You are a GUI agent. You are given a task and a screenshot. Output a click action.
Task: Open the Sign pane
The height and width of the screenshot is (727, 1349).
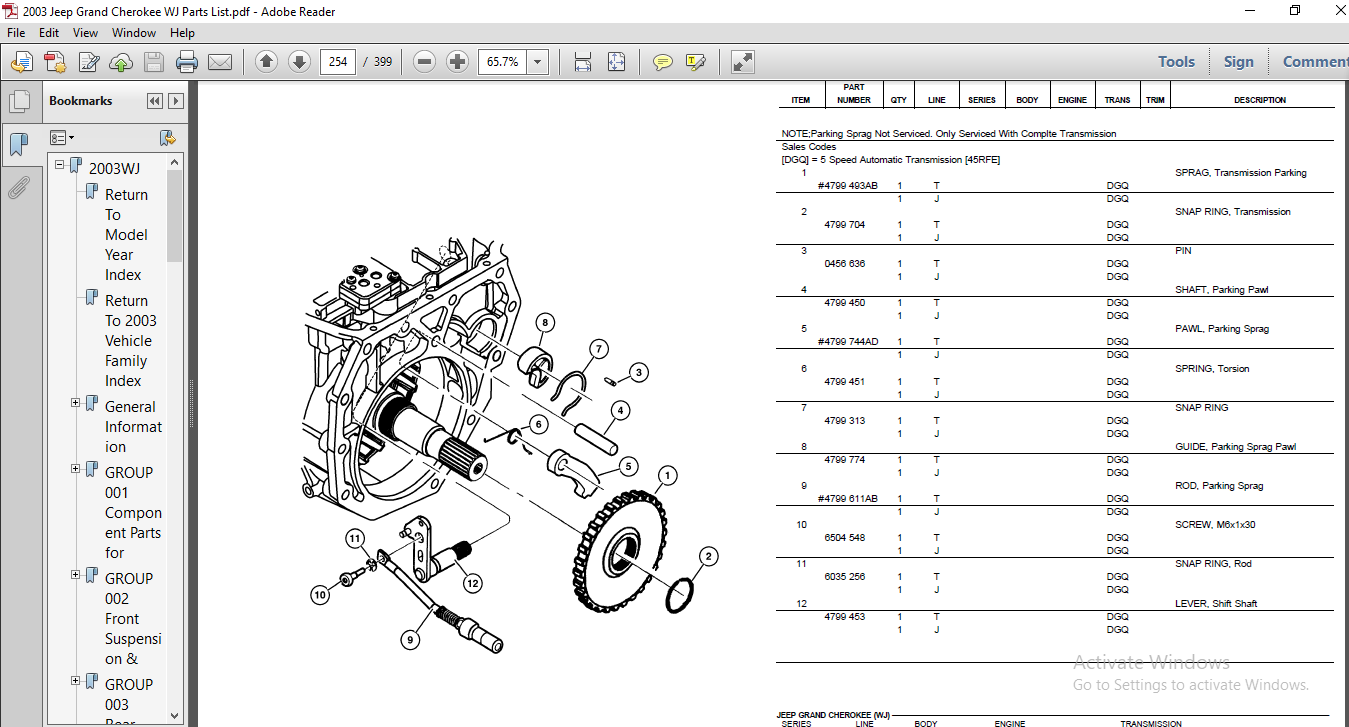(x=1238, y=62)
